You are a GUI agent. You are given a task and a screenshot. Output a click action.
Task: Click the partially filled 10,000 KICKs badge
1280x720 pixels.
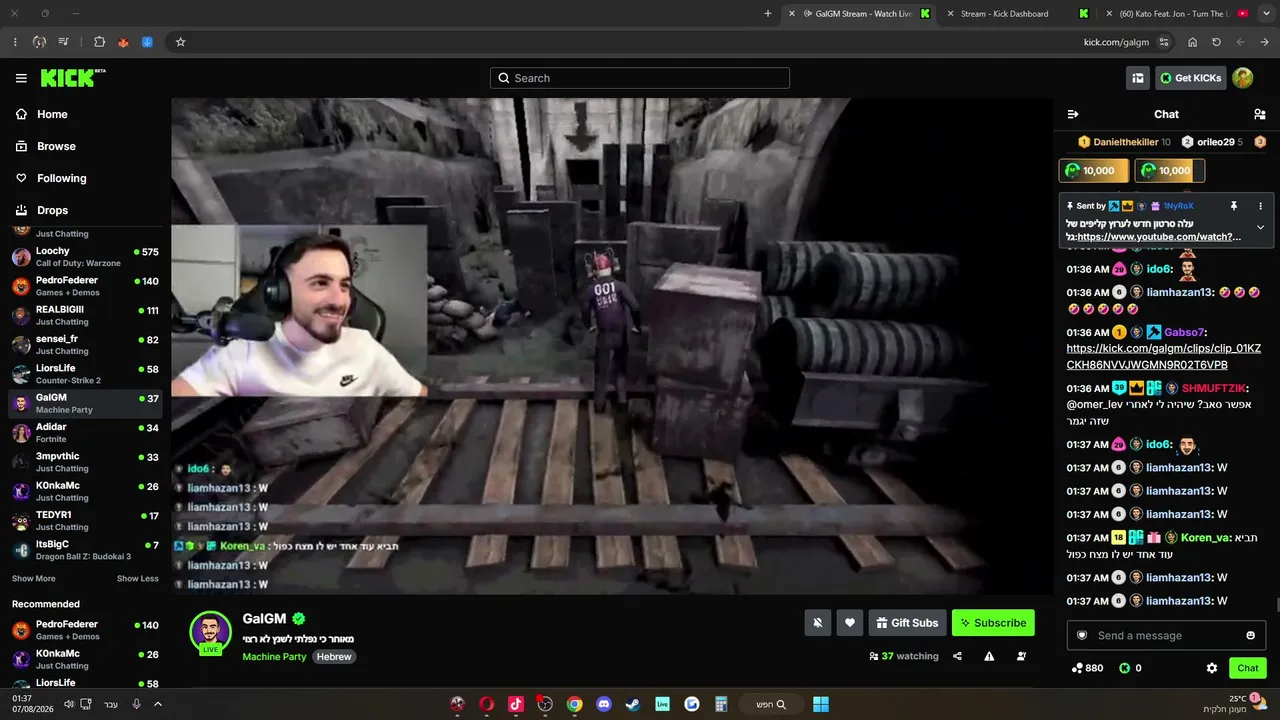click(1170, 171)
